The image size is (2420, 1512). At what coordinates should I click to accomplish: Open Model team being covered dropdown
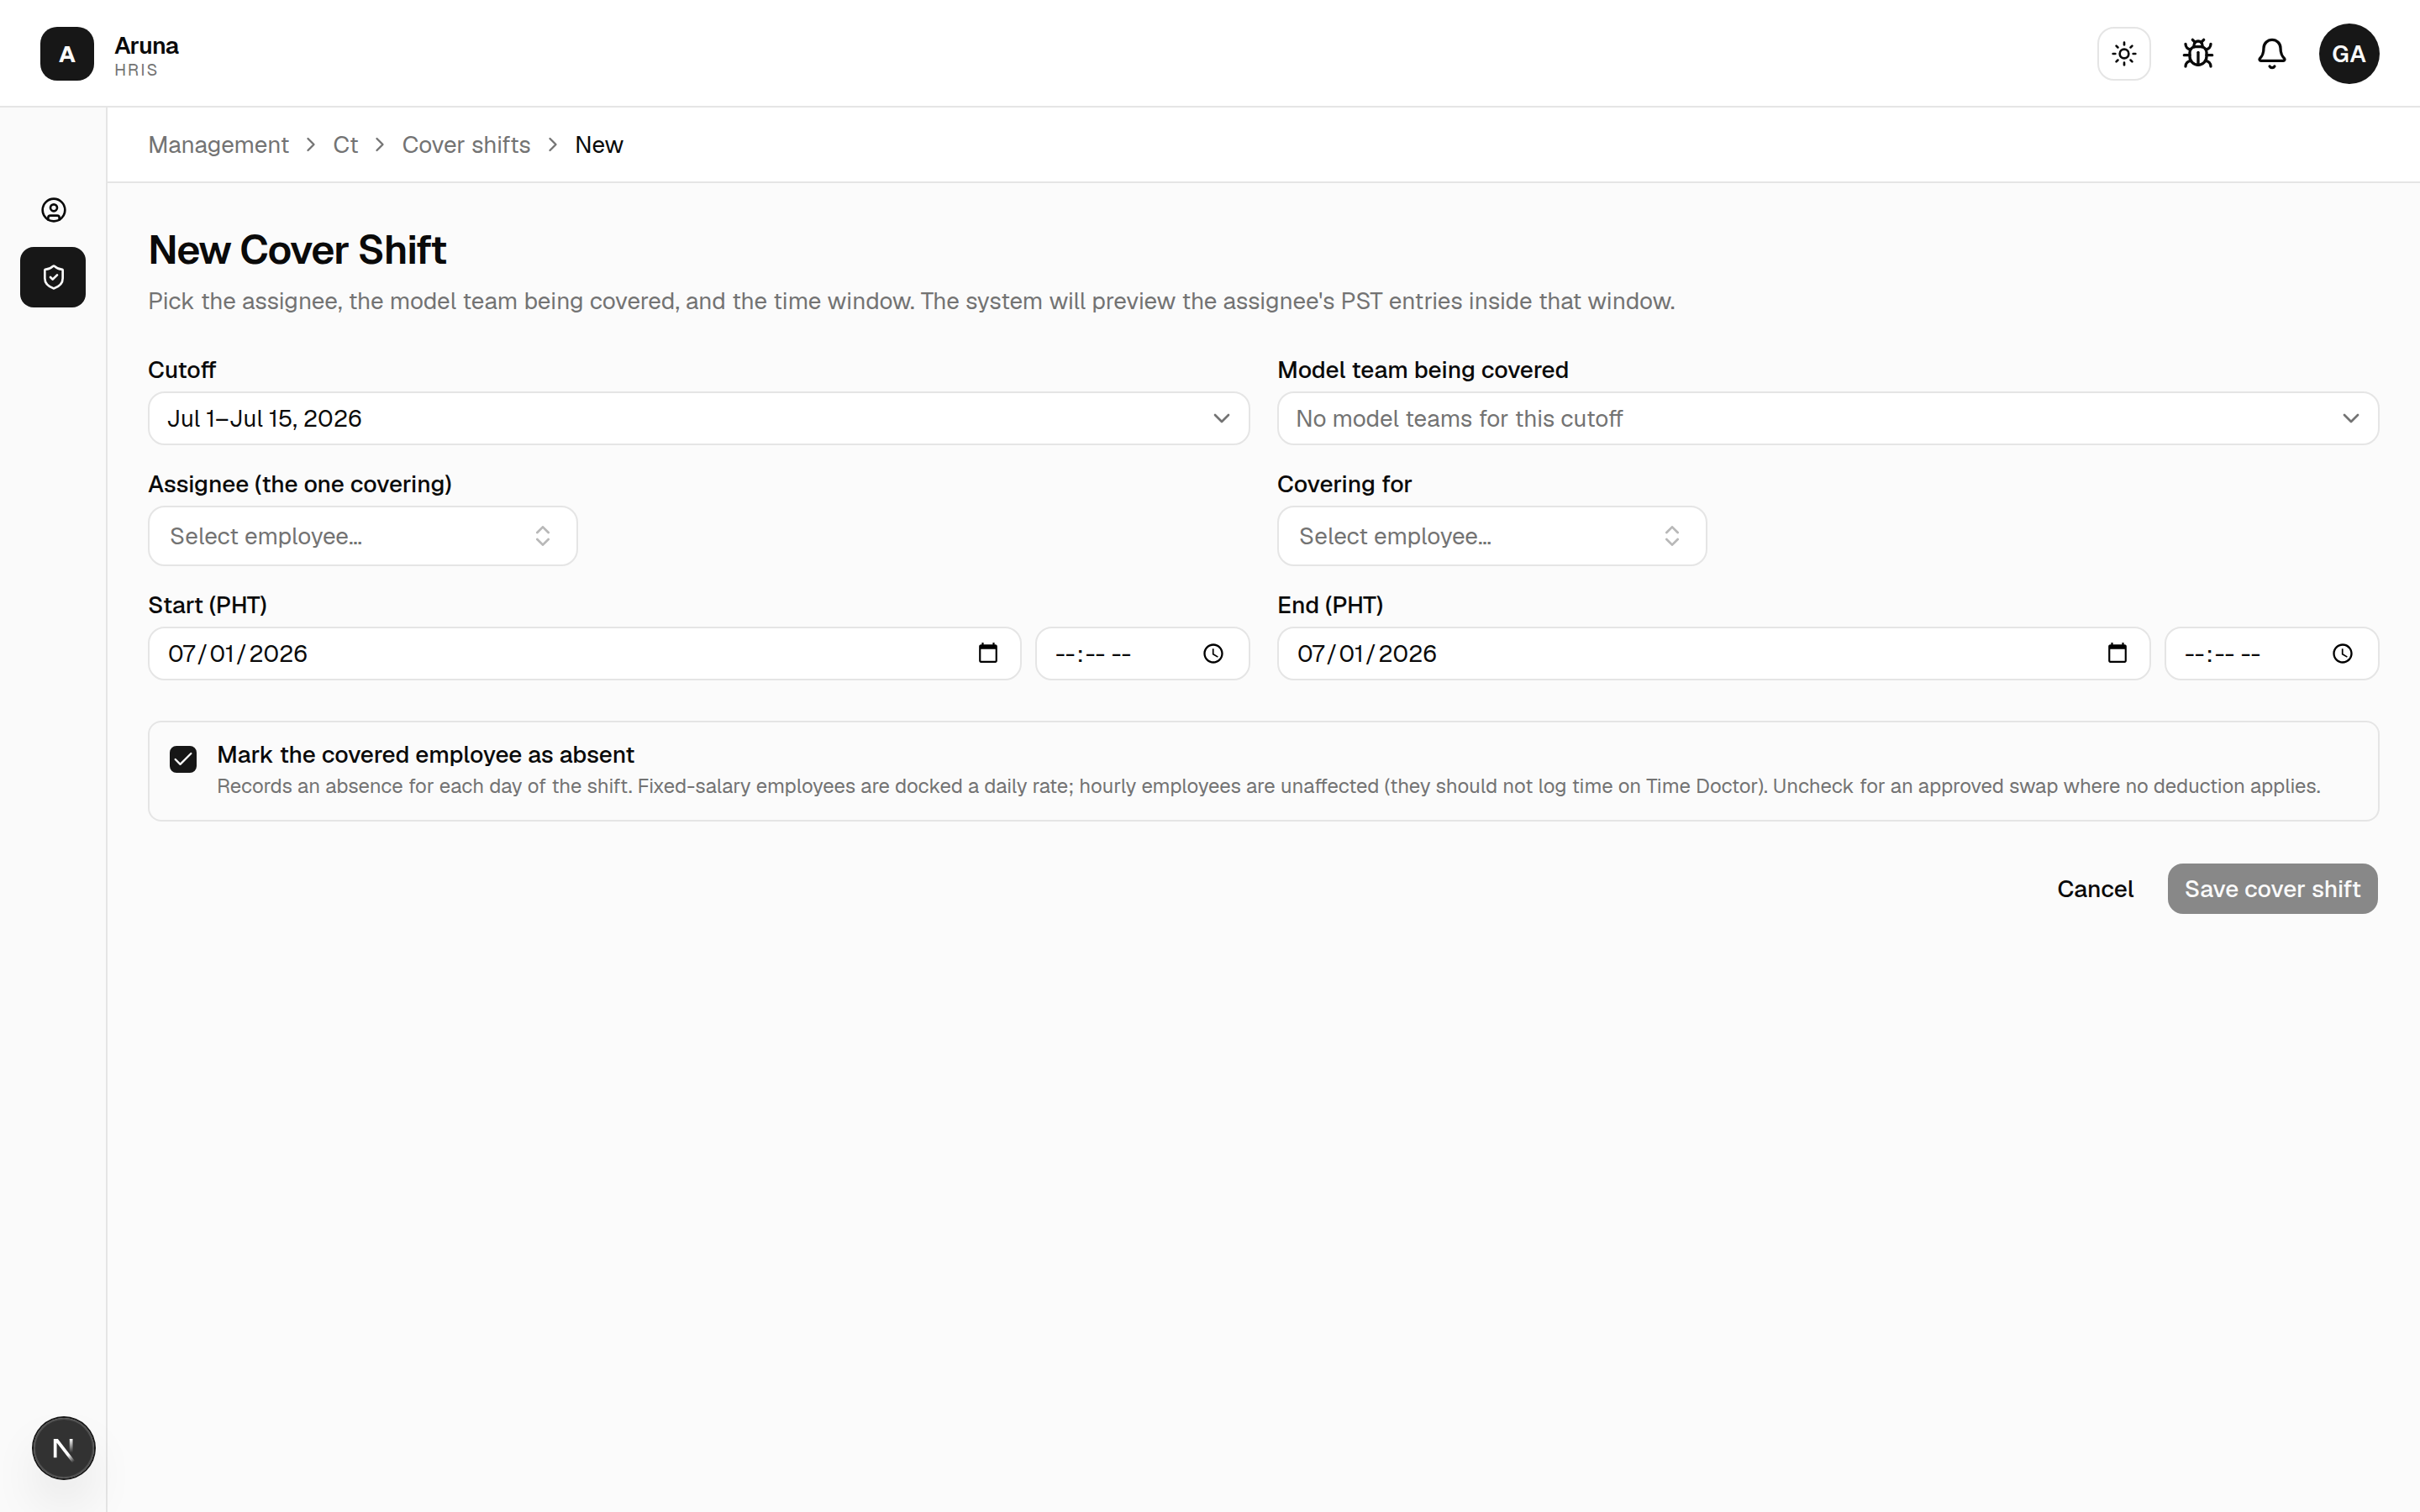(1827, 418)
